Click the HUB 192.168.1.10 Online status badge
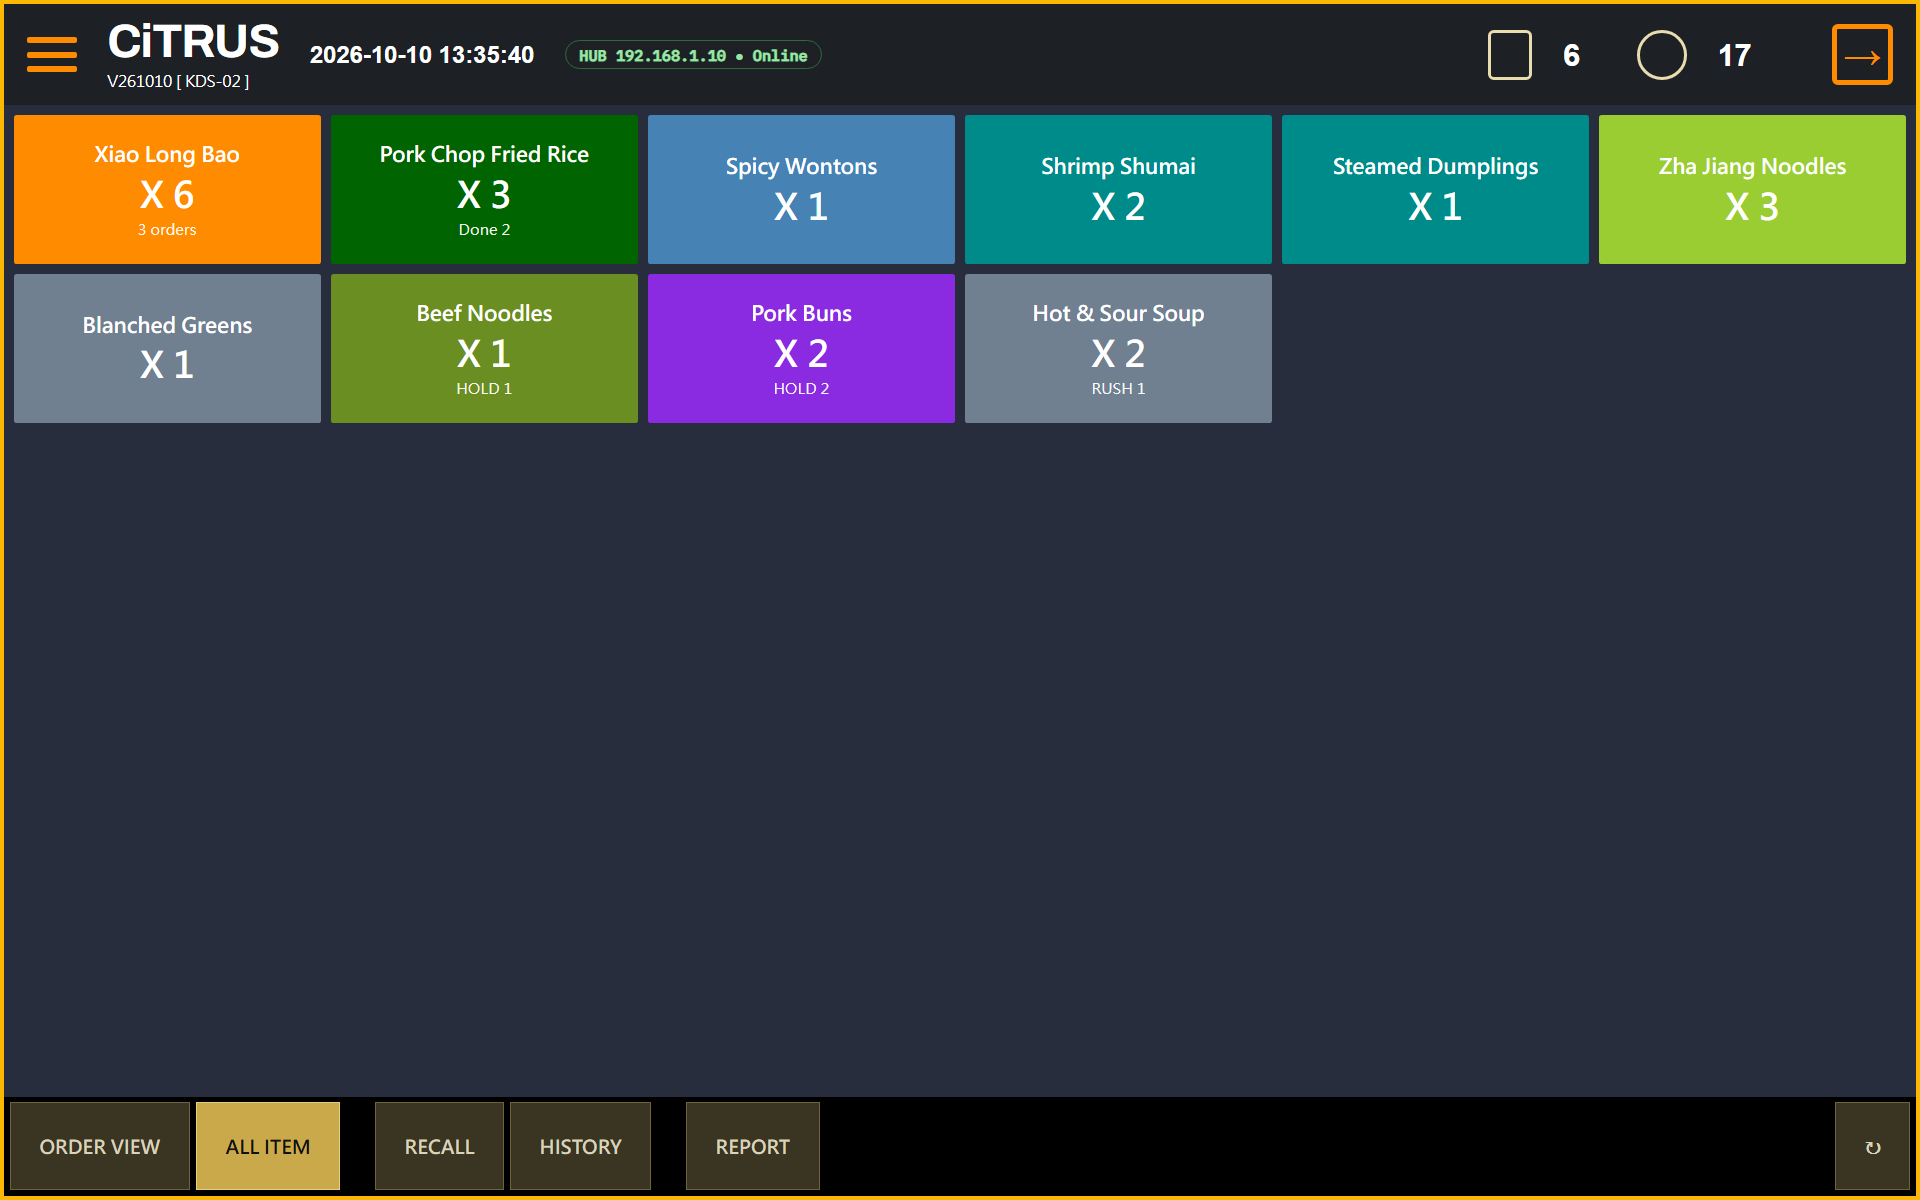 [x=693, y=55]
